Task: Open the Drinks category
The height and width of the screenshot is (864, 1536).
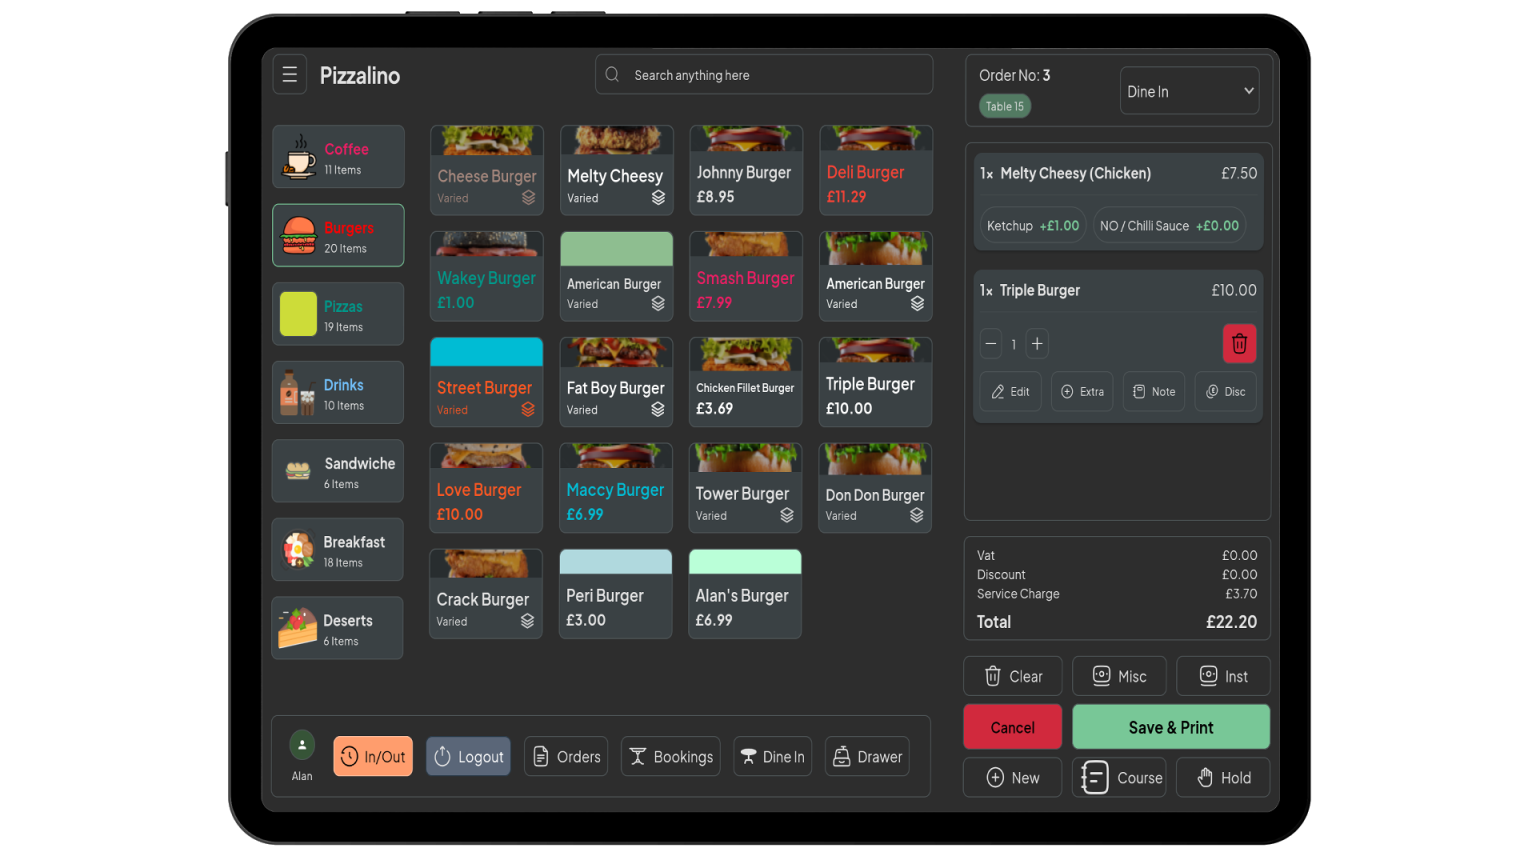Action: [x=338, y=392]
